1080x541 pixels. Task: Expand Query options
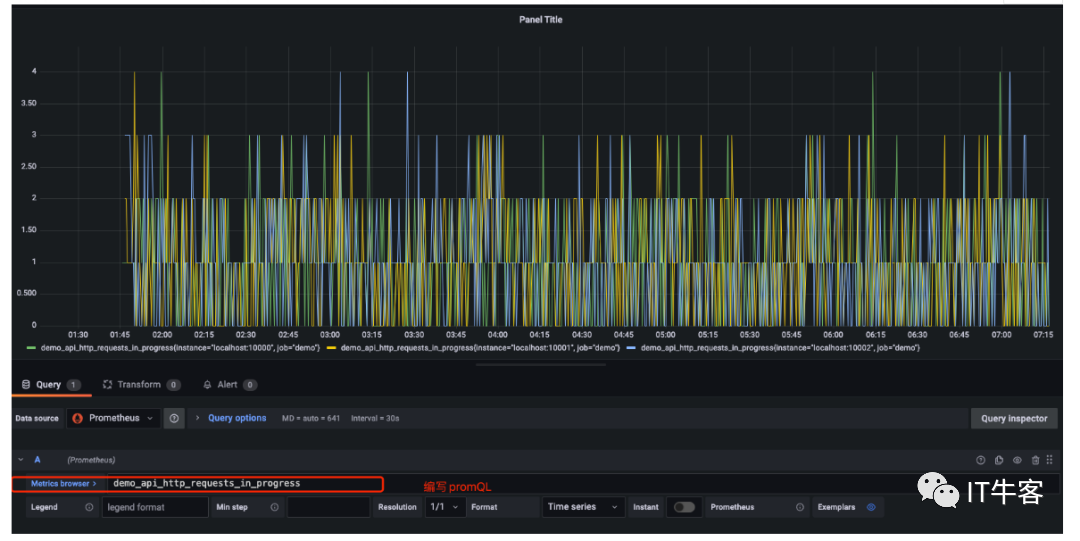[x=237, y=418]
